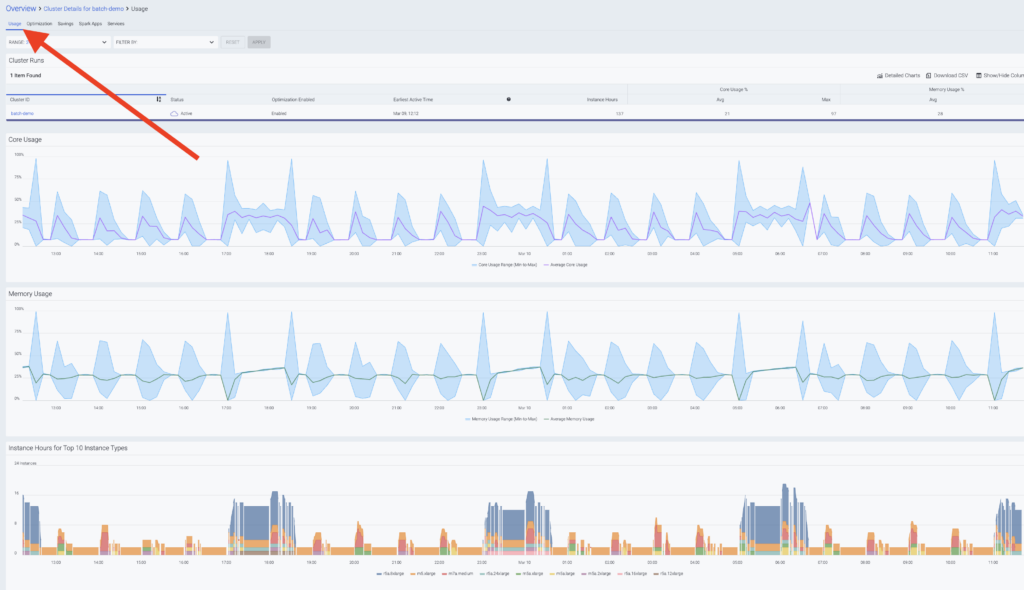Image resolution: width=1024 pixels, height=590 pixels.
Task: Switch to the Optimization tab
Action: (x=40, y=23)
